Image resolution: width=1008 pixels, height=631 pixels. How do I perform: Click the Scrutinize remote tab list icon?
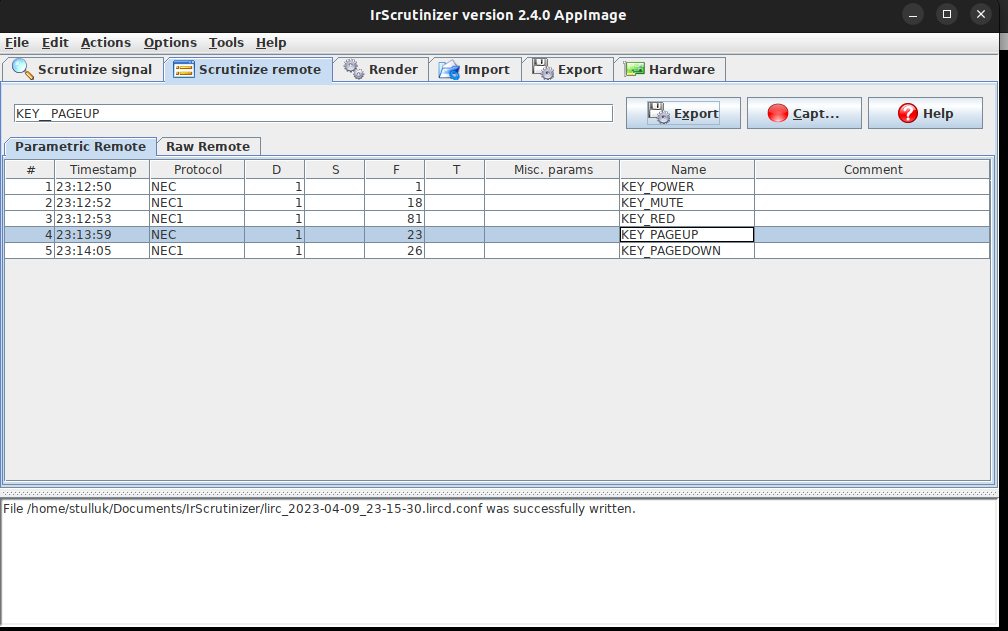[x=184, y=69]
